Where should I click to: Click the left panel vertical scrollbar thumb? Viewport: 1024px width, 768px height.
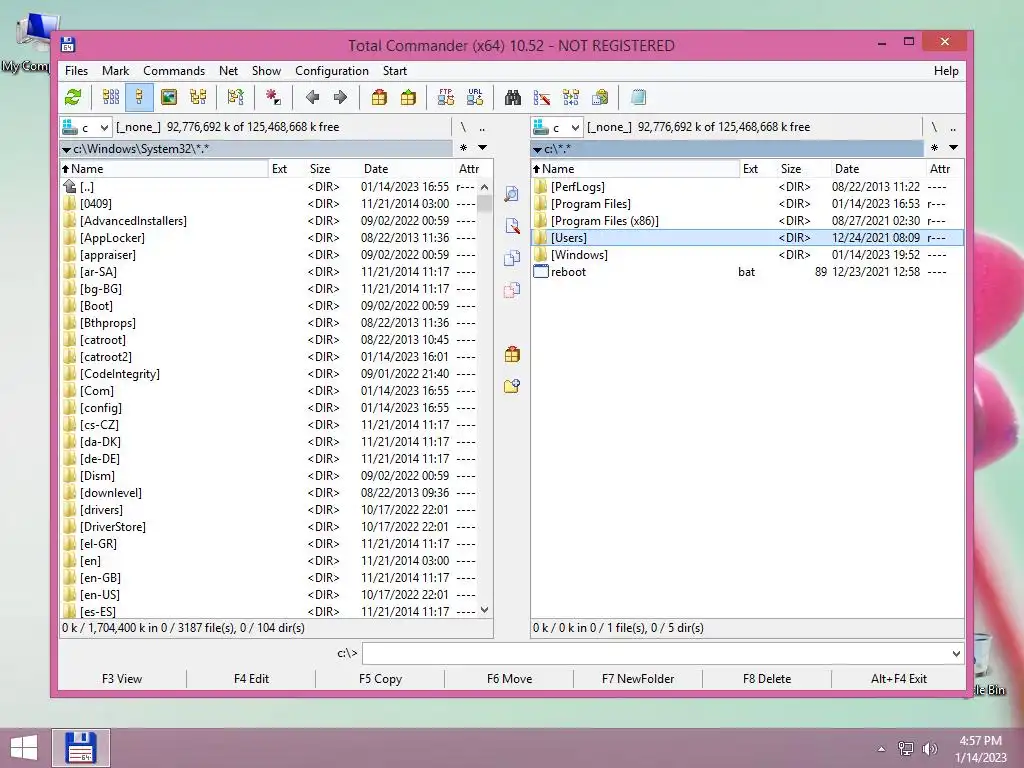click(484, 203)
